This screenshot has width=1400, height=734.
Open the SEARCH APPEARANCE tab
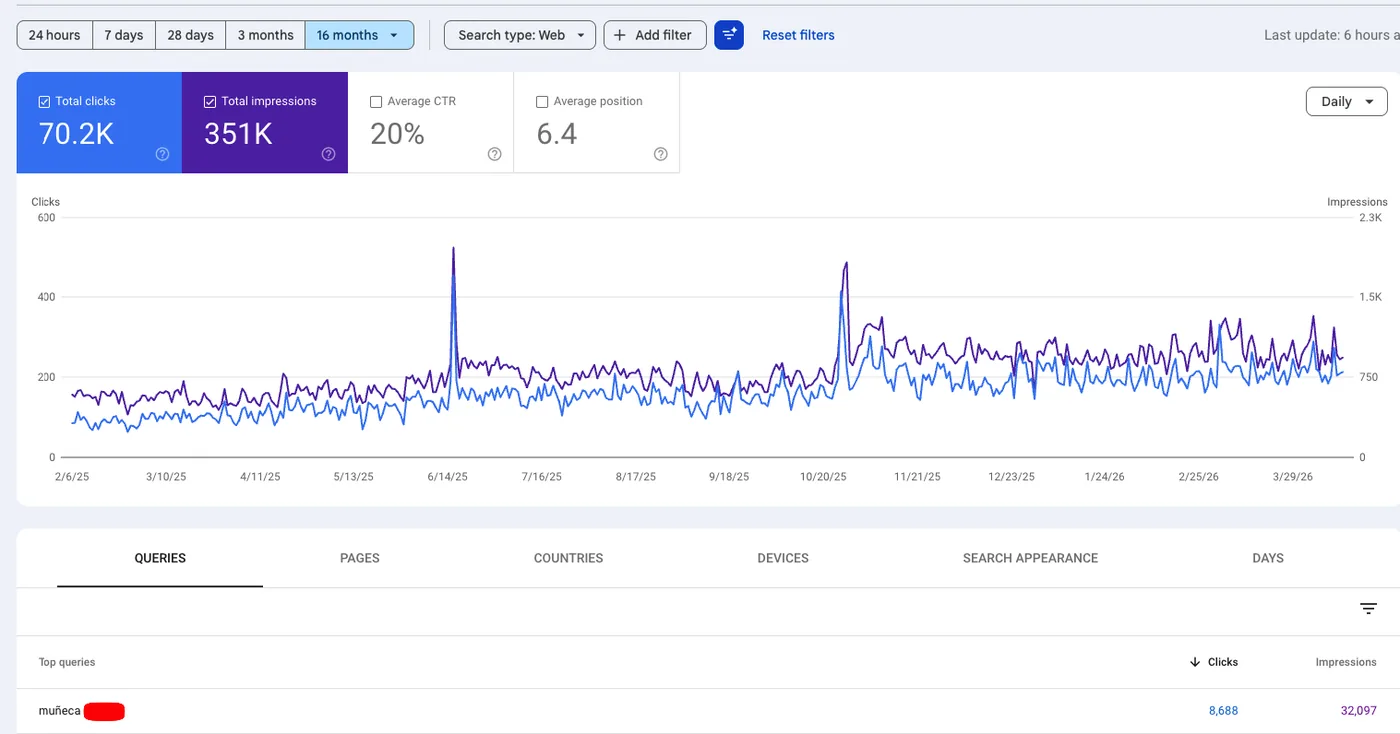click(x=1030, y=558)
